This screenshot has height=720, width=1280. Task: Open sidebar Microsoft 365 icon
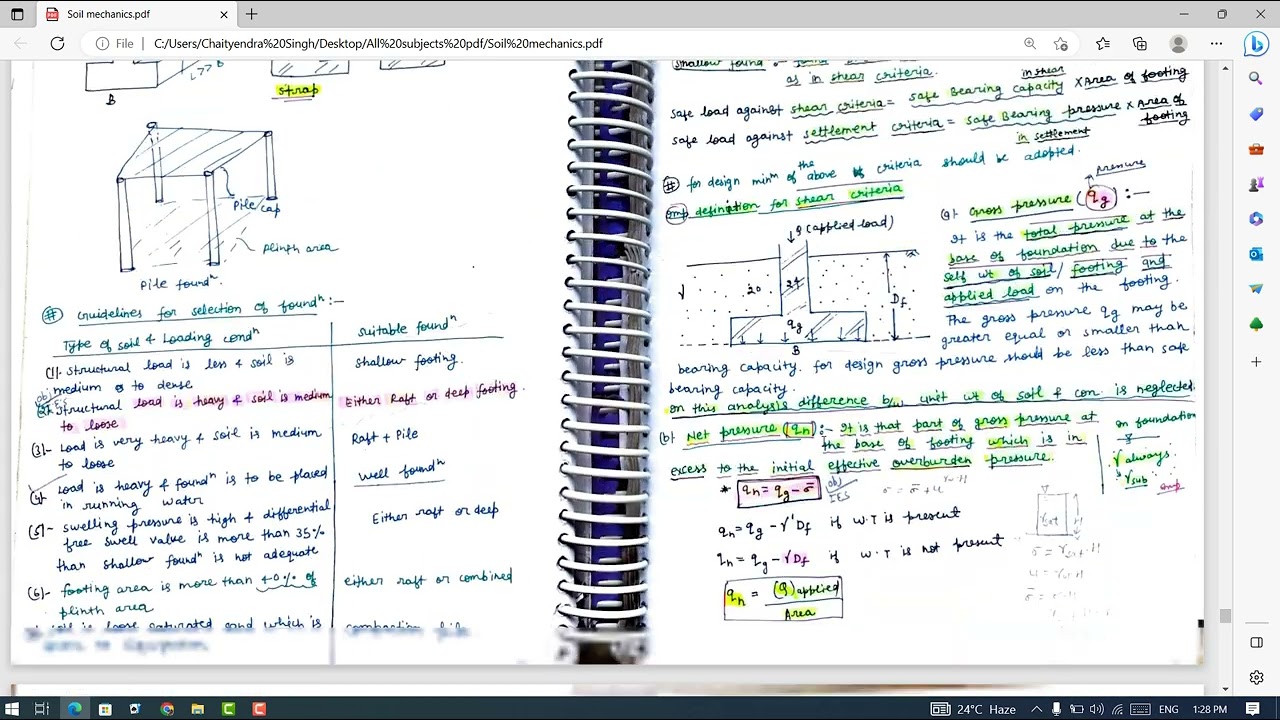click(1256, 219)
